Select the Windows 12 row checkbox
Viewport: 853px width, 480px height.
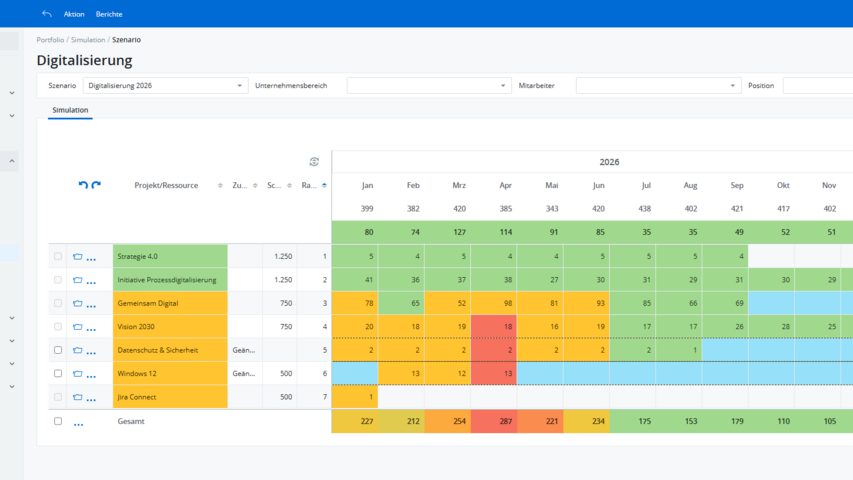[58, 374]
